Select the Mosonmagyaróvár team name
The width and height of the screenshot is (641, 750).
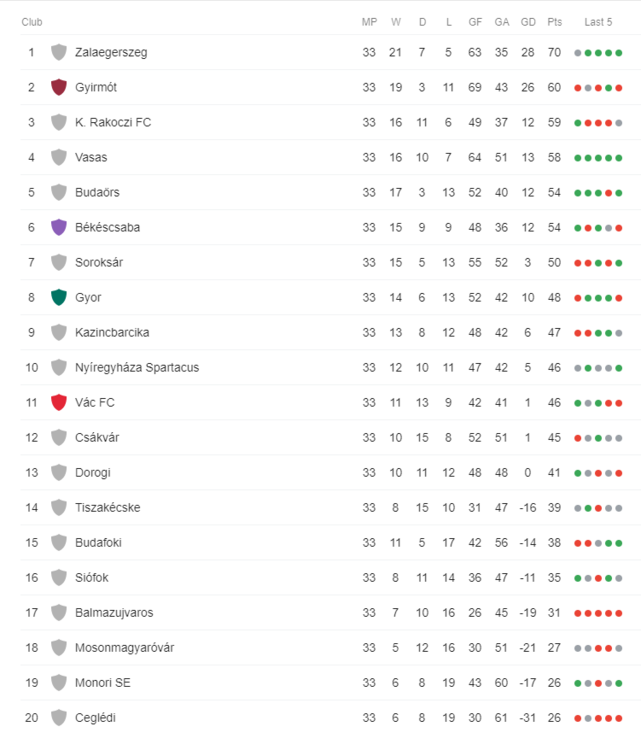(x=125, y=647)
